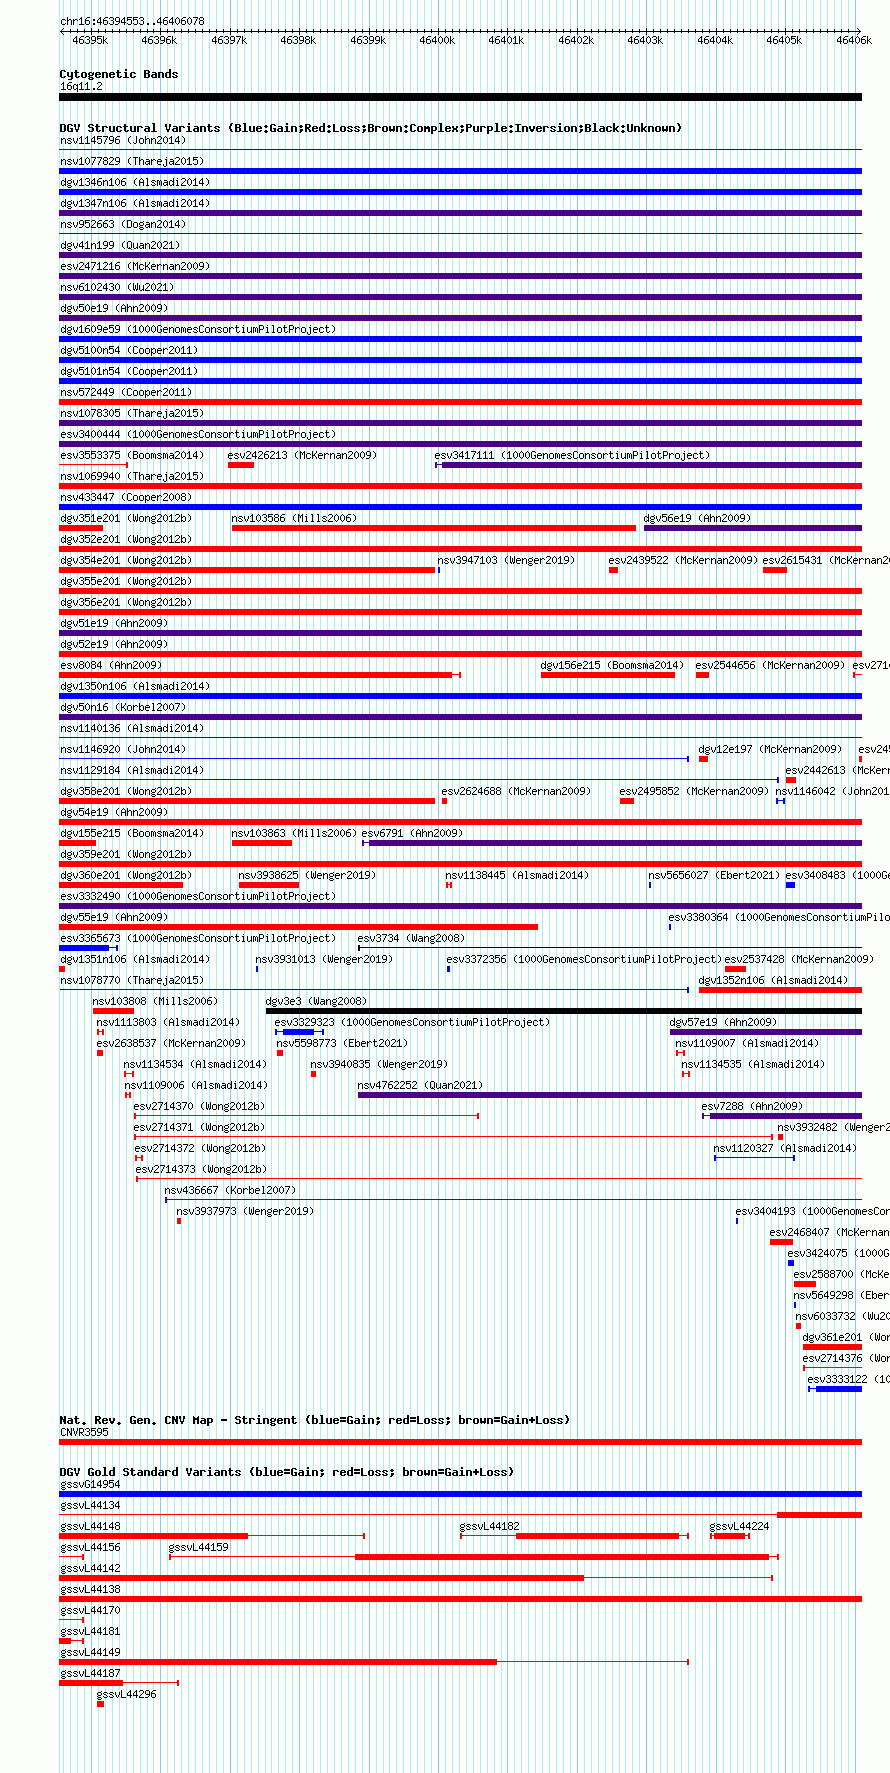Select esv2624688 (McKernan2009) label
This screenshot has width=890, height=1773.
pyautogui.click(x=516, y=791)
